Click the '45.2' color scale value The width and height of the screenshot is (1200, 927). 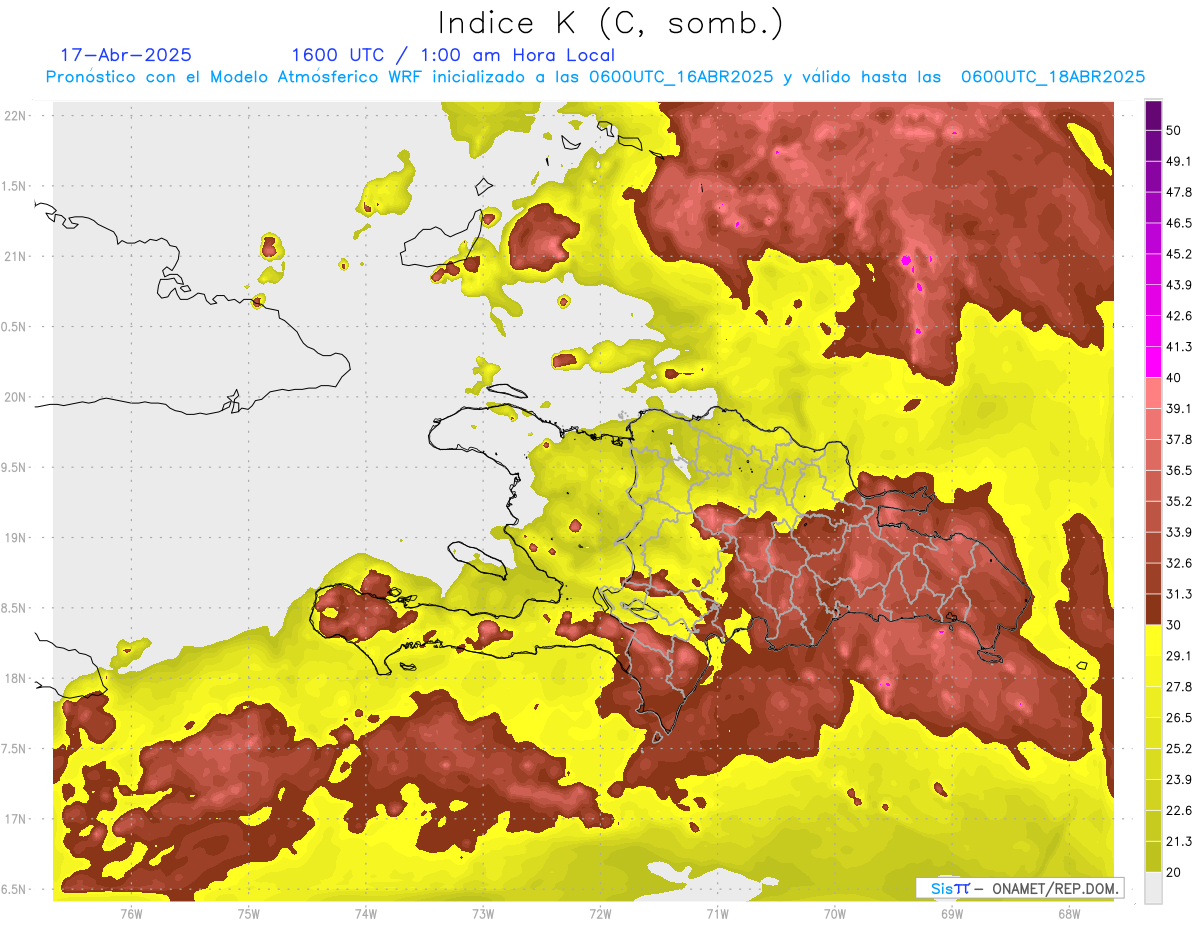[x=1179, y=254]
